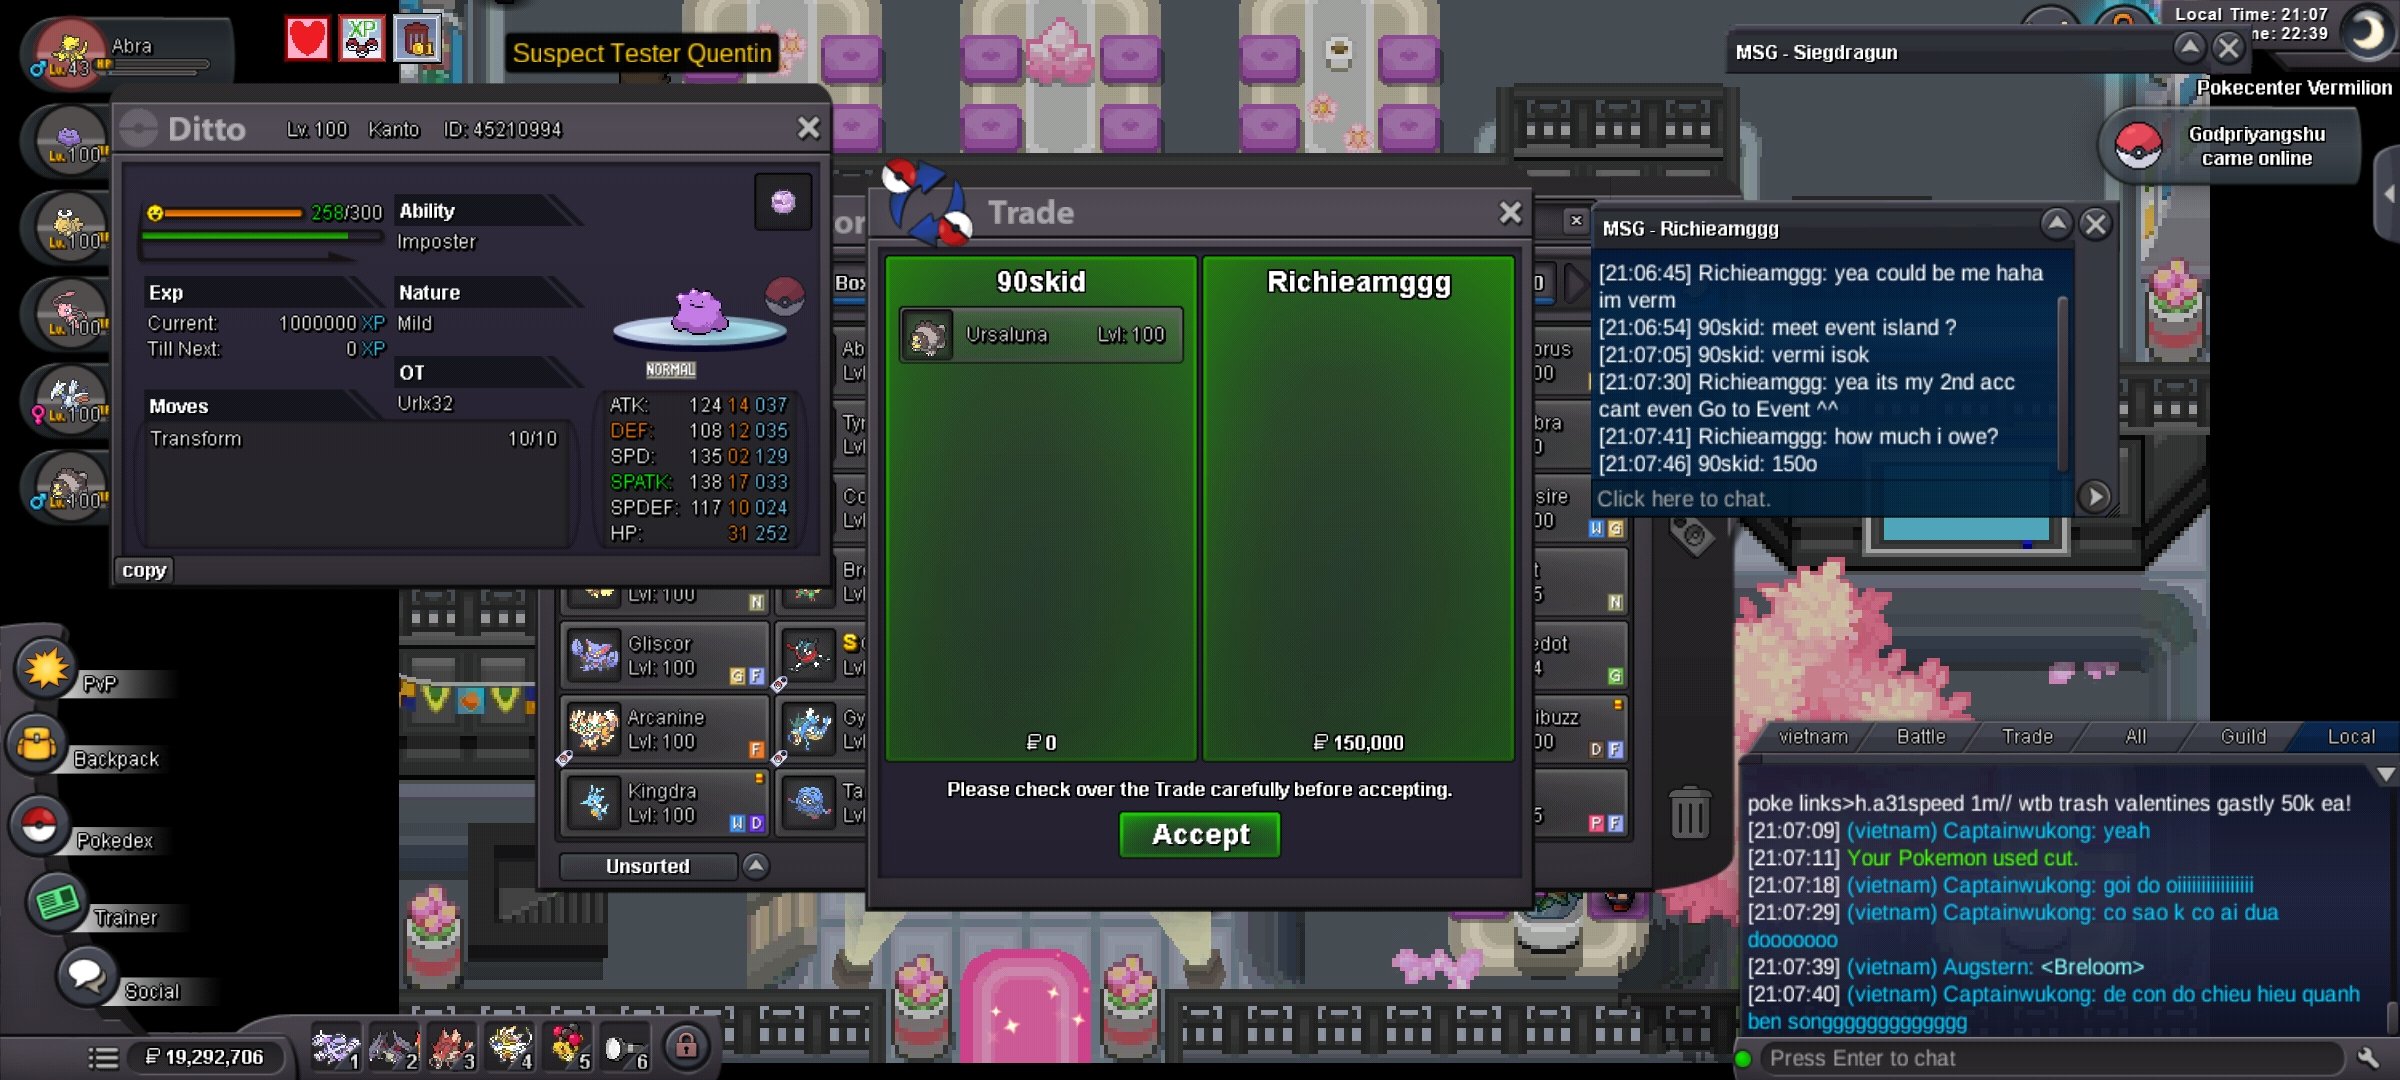The width and height of the screenshot is (2400, 1080).
Task: Click the Press Enter to chat field
Action: 2050,1058
